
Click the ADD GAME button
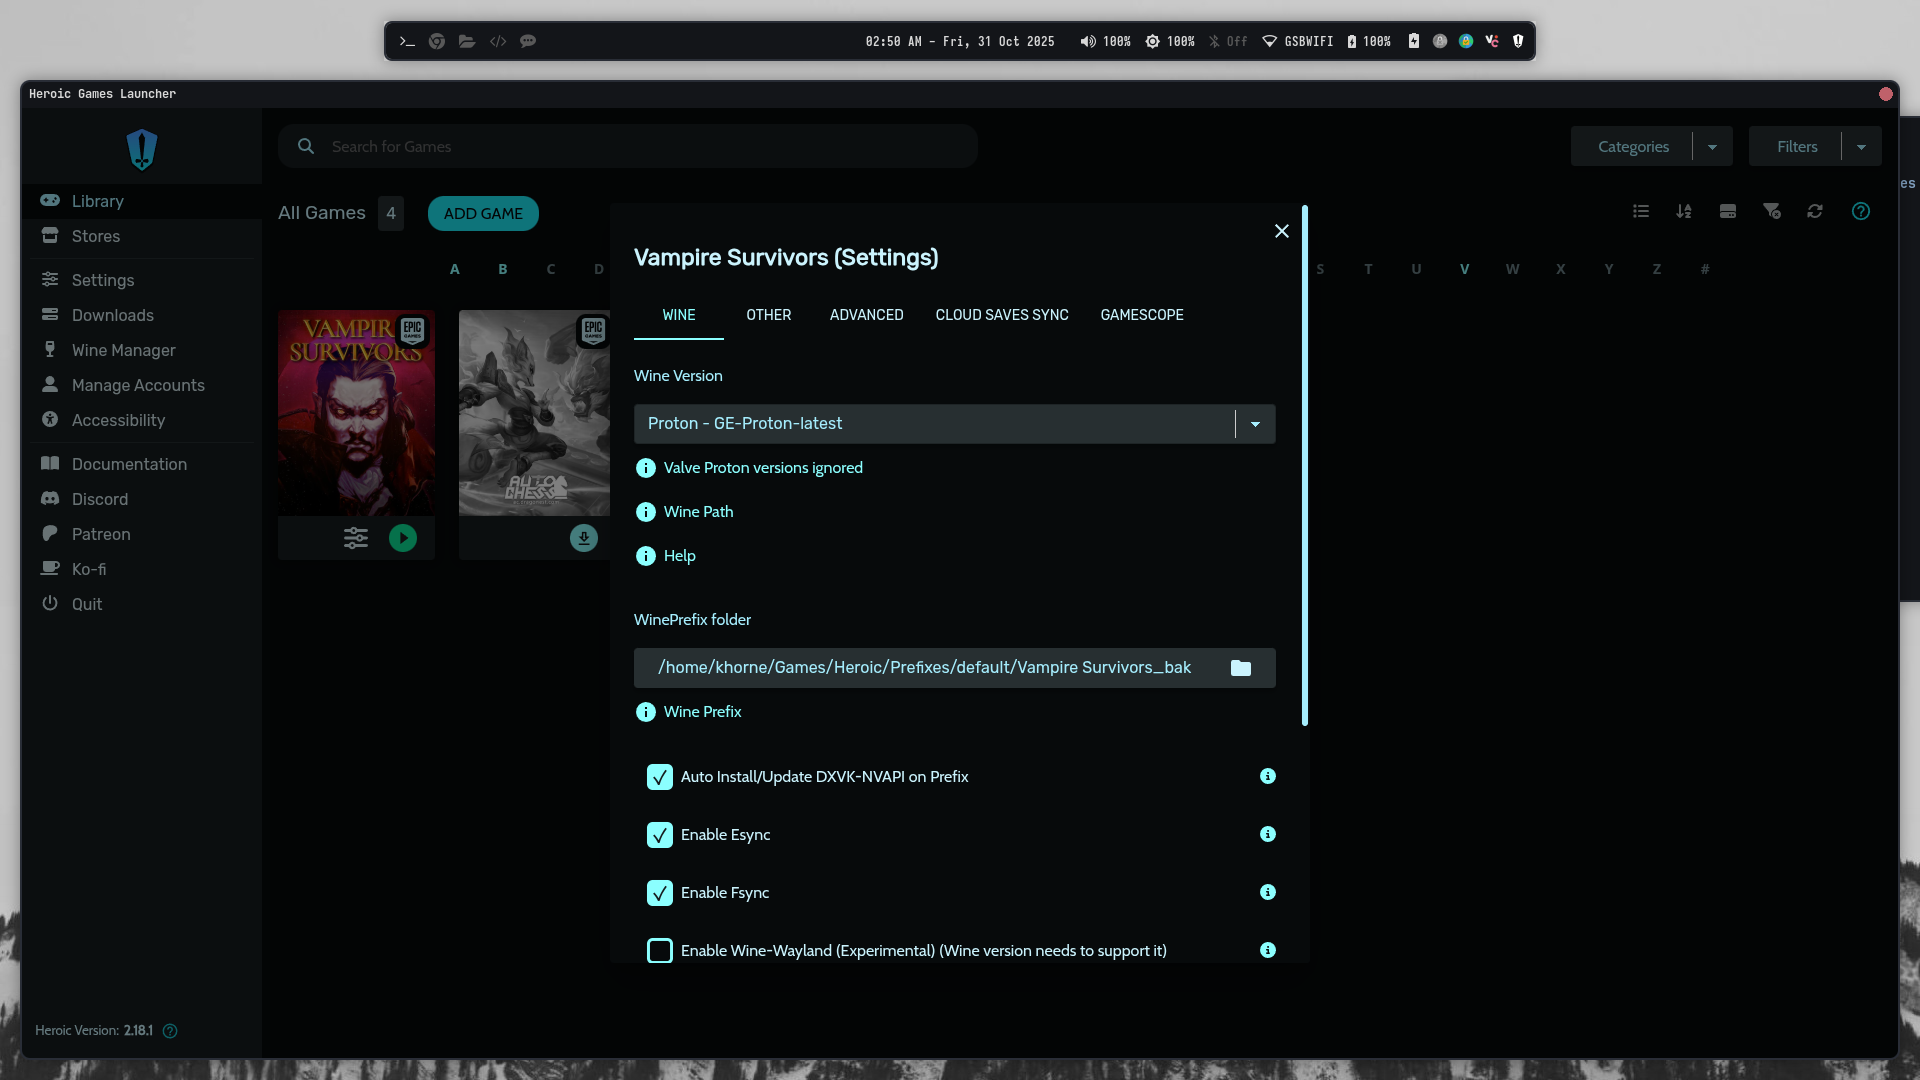(x=483, y=214)
